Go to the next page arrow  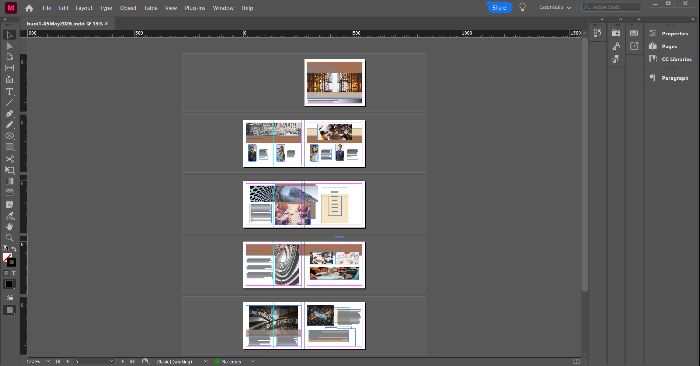pyautogui.click(x=122, y=362)
